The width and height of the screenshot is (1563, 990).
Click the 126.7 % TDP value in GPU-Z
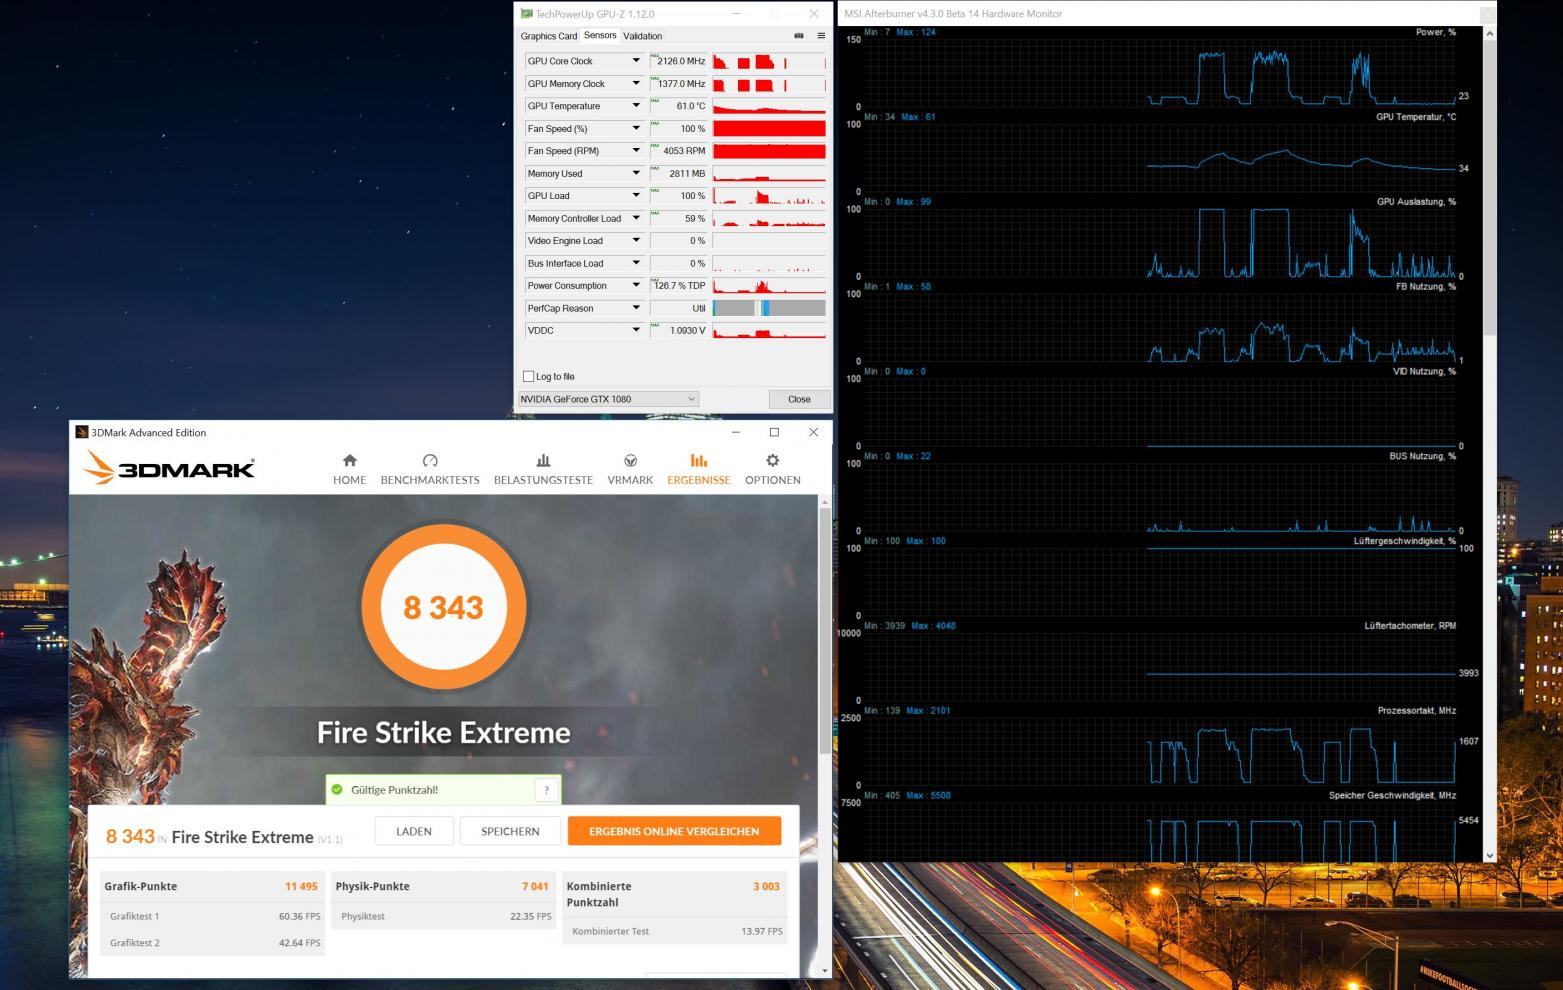679,286
